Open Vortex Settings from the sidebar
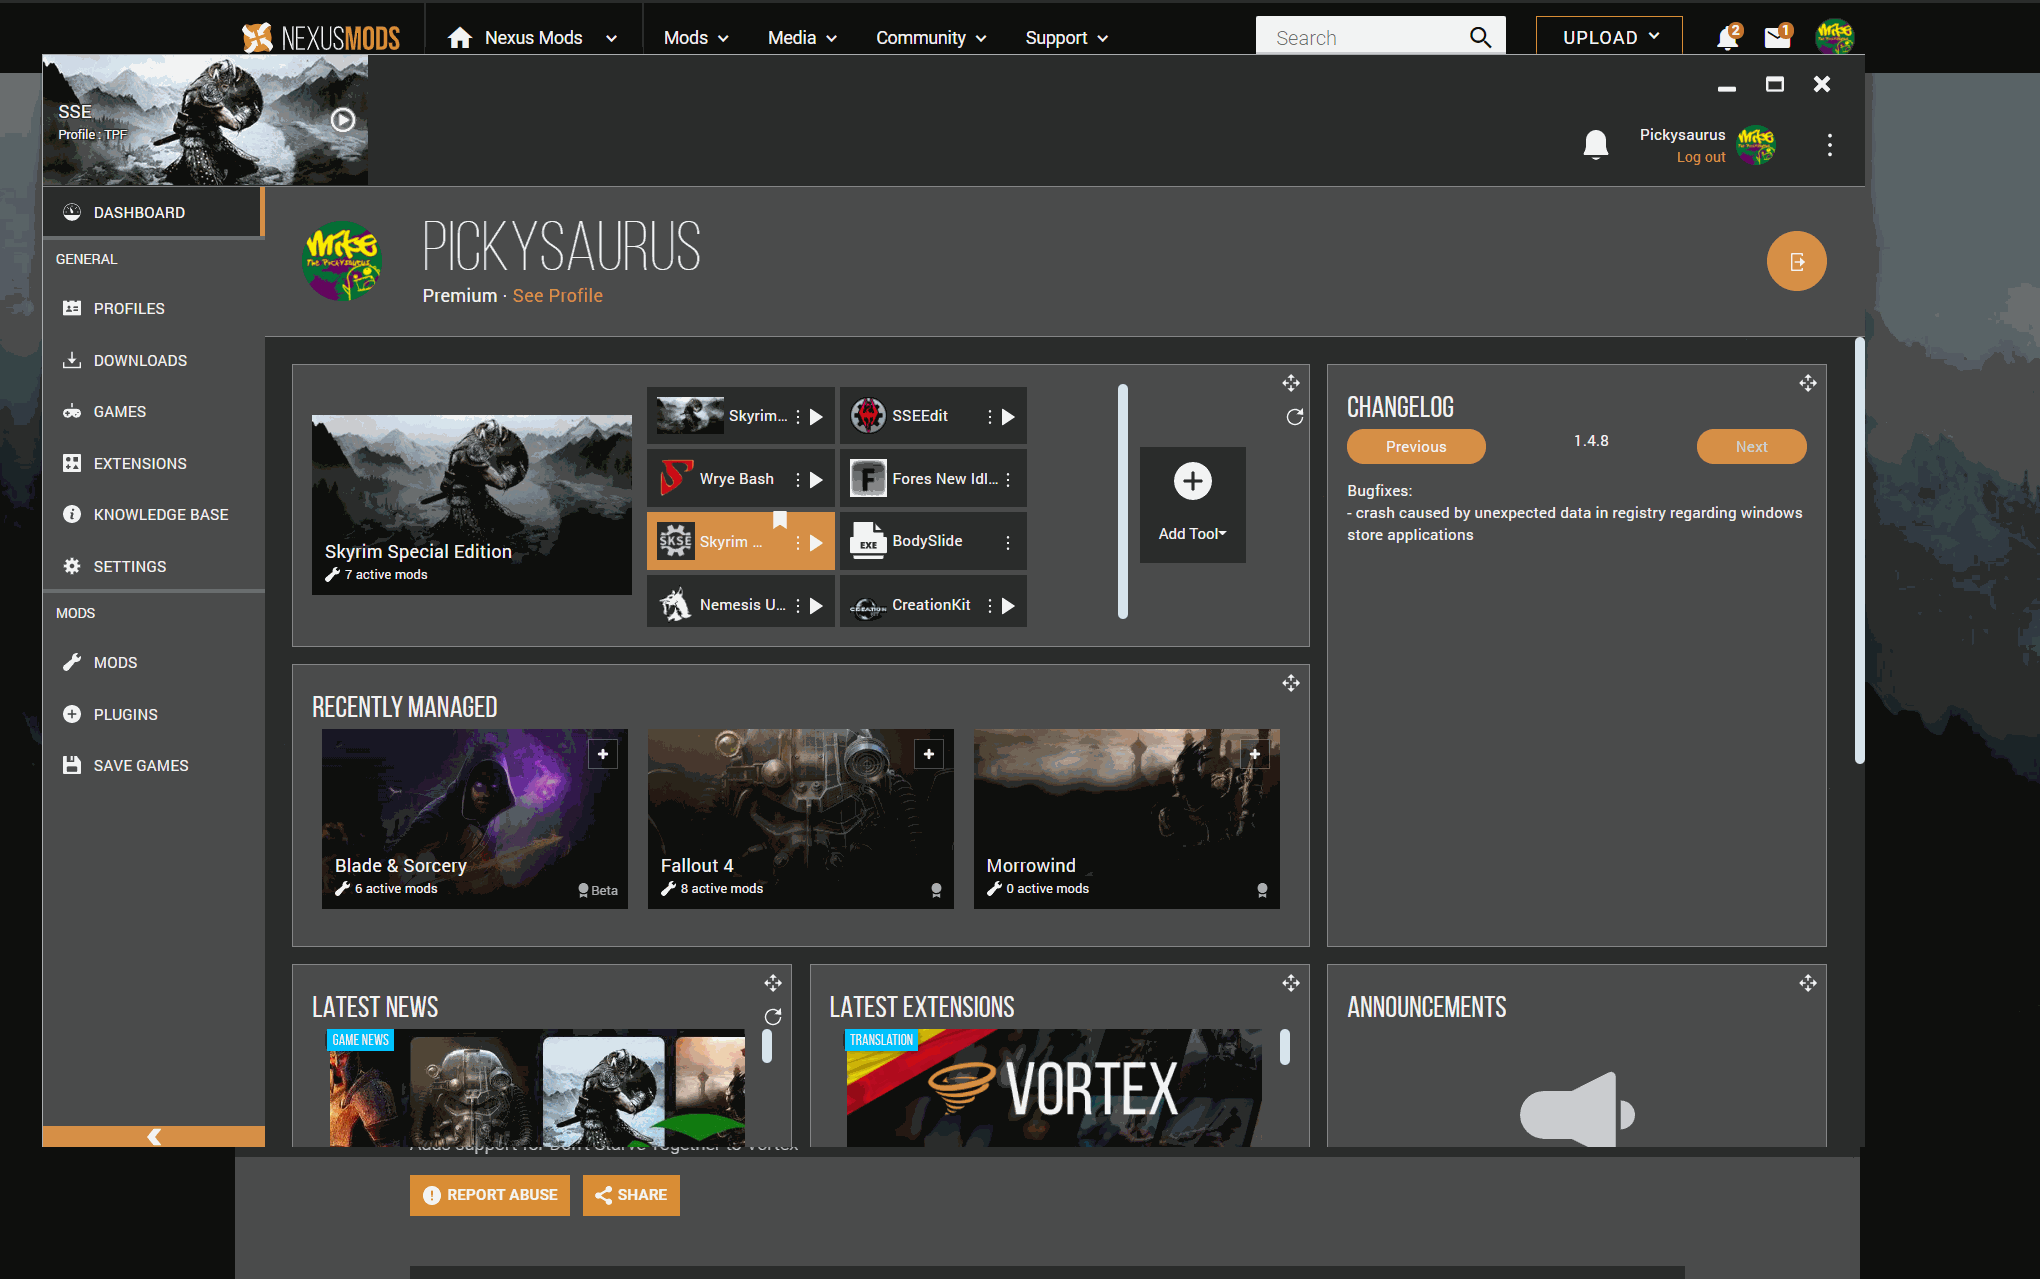 click(x=129, y=566)
